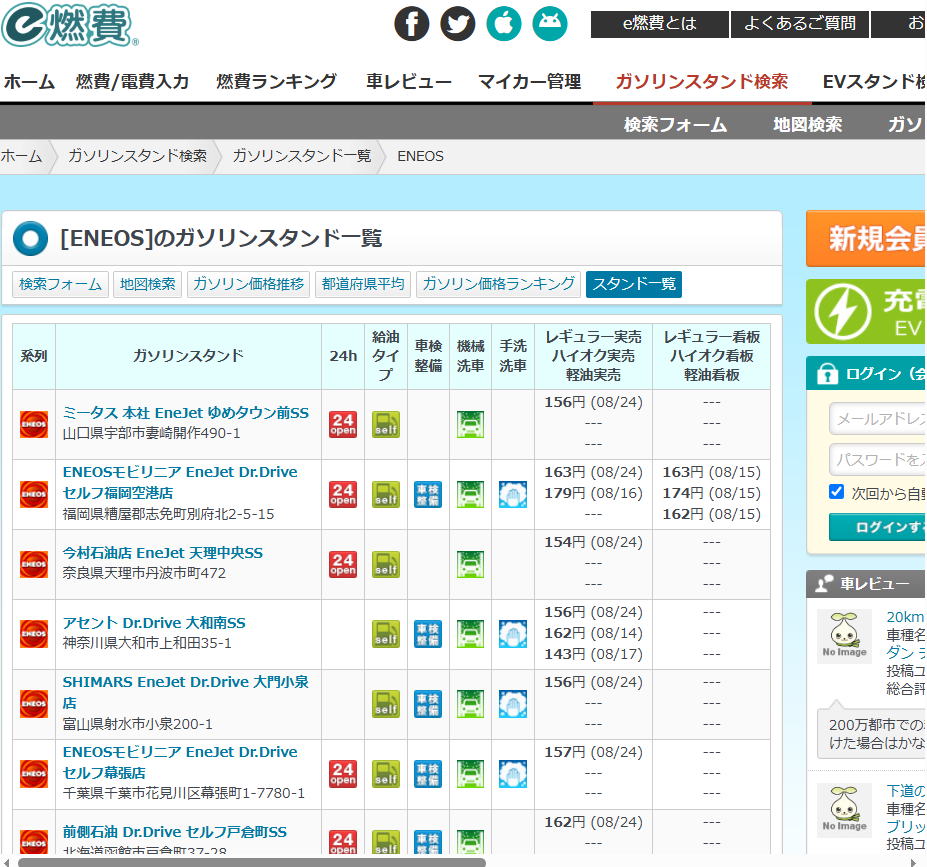Open 地図検索 in gray submenu
Image resolution: width=927 pixels, height=867 pixels.
point(808,124)
